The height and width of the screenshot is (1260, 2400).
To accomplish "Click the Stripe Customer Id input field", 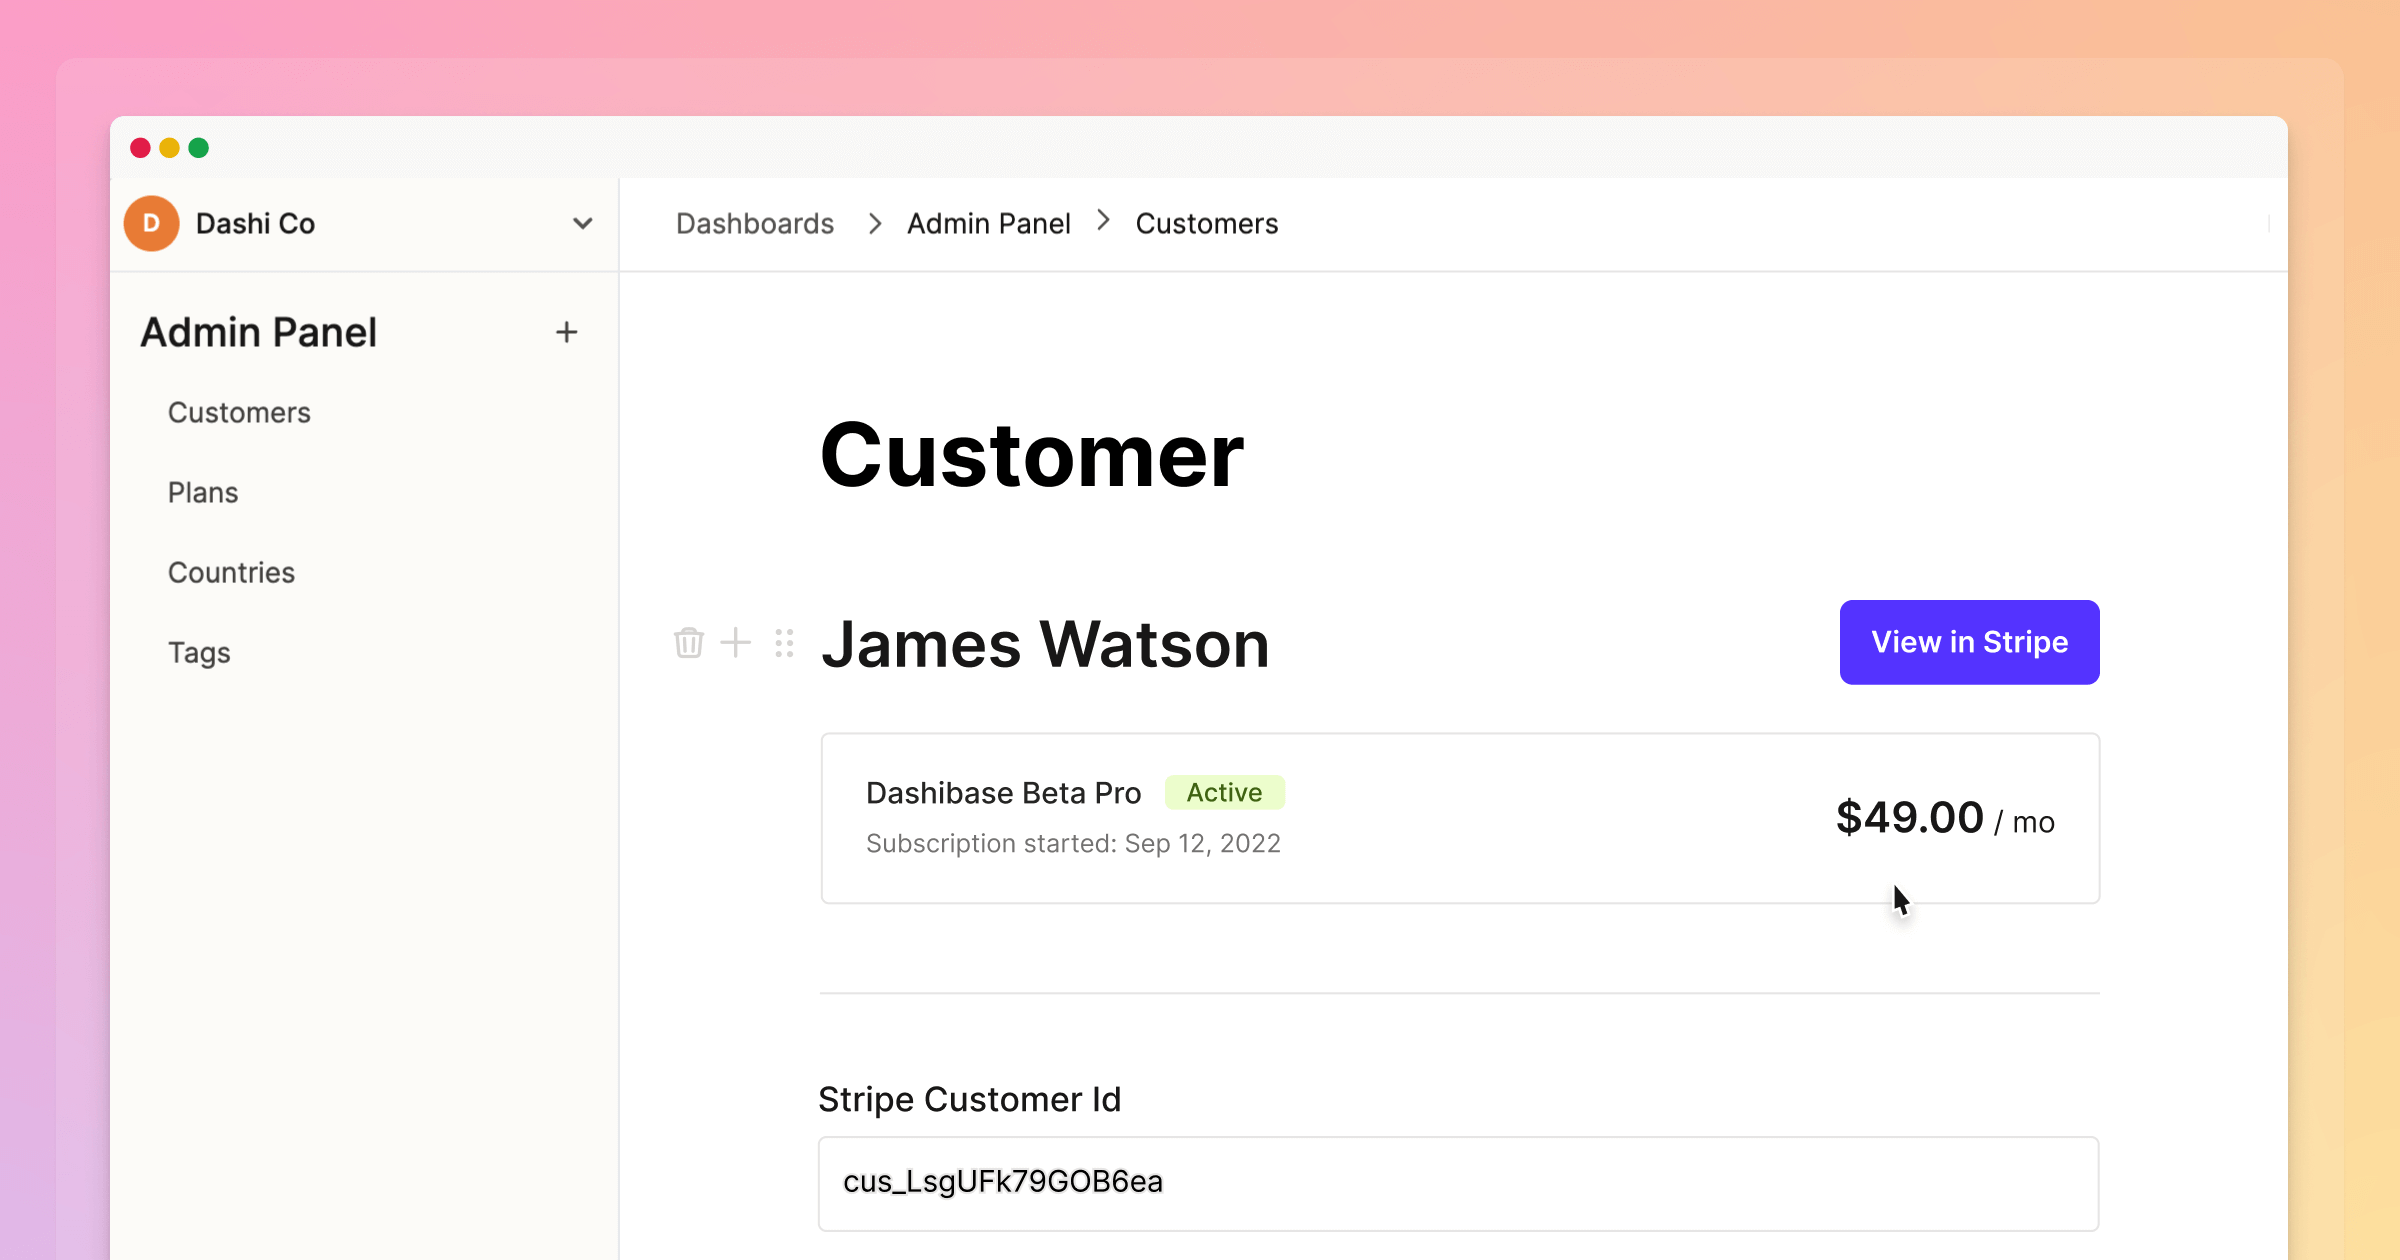I will pos(1457,1181).
